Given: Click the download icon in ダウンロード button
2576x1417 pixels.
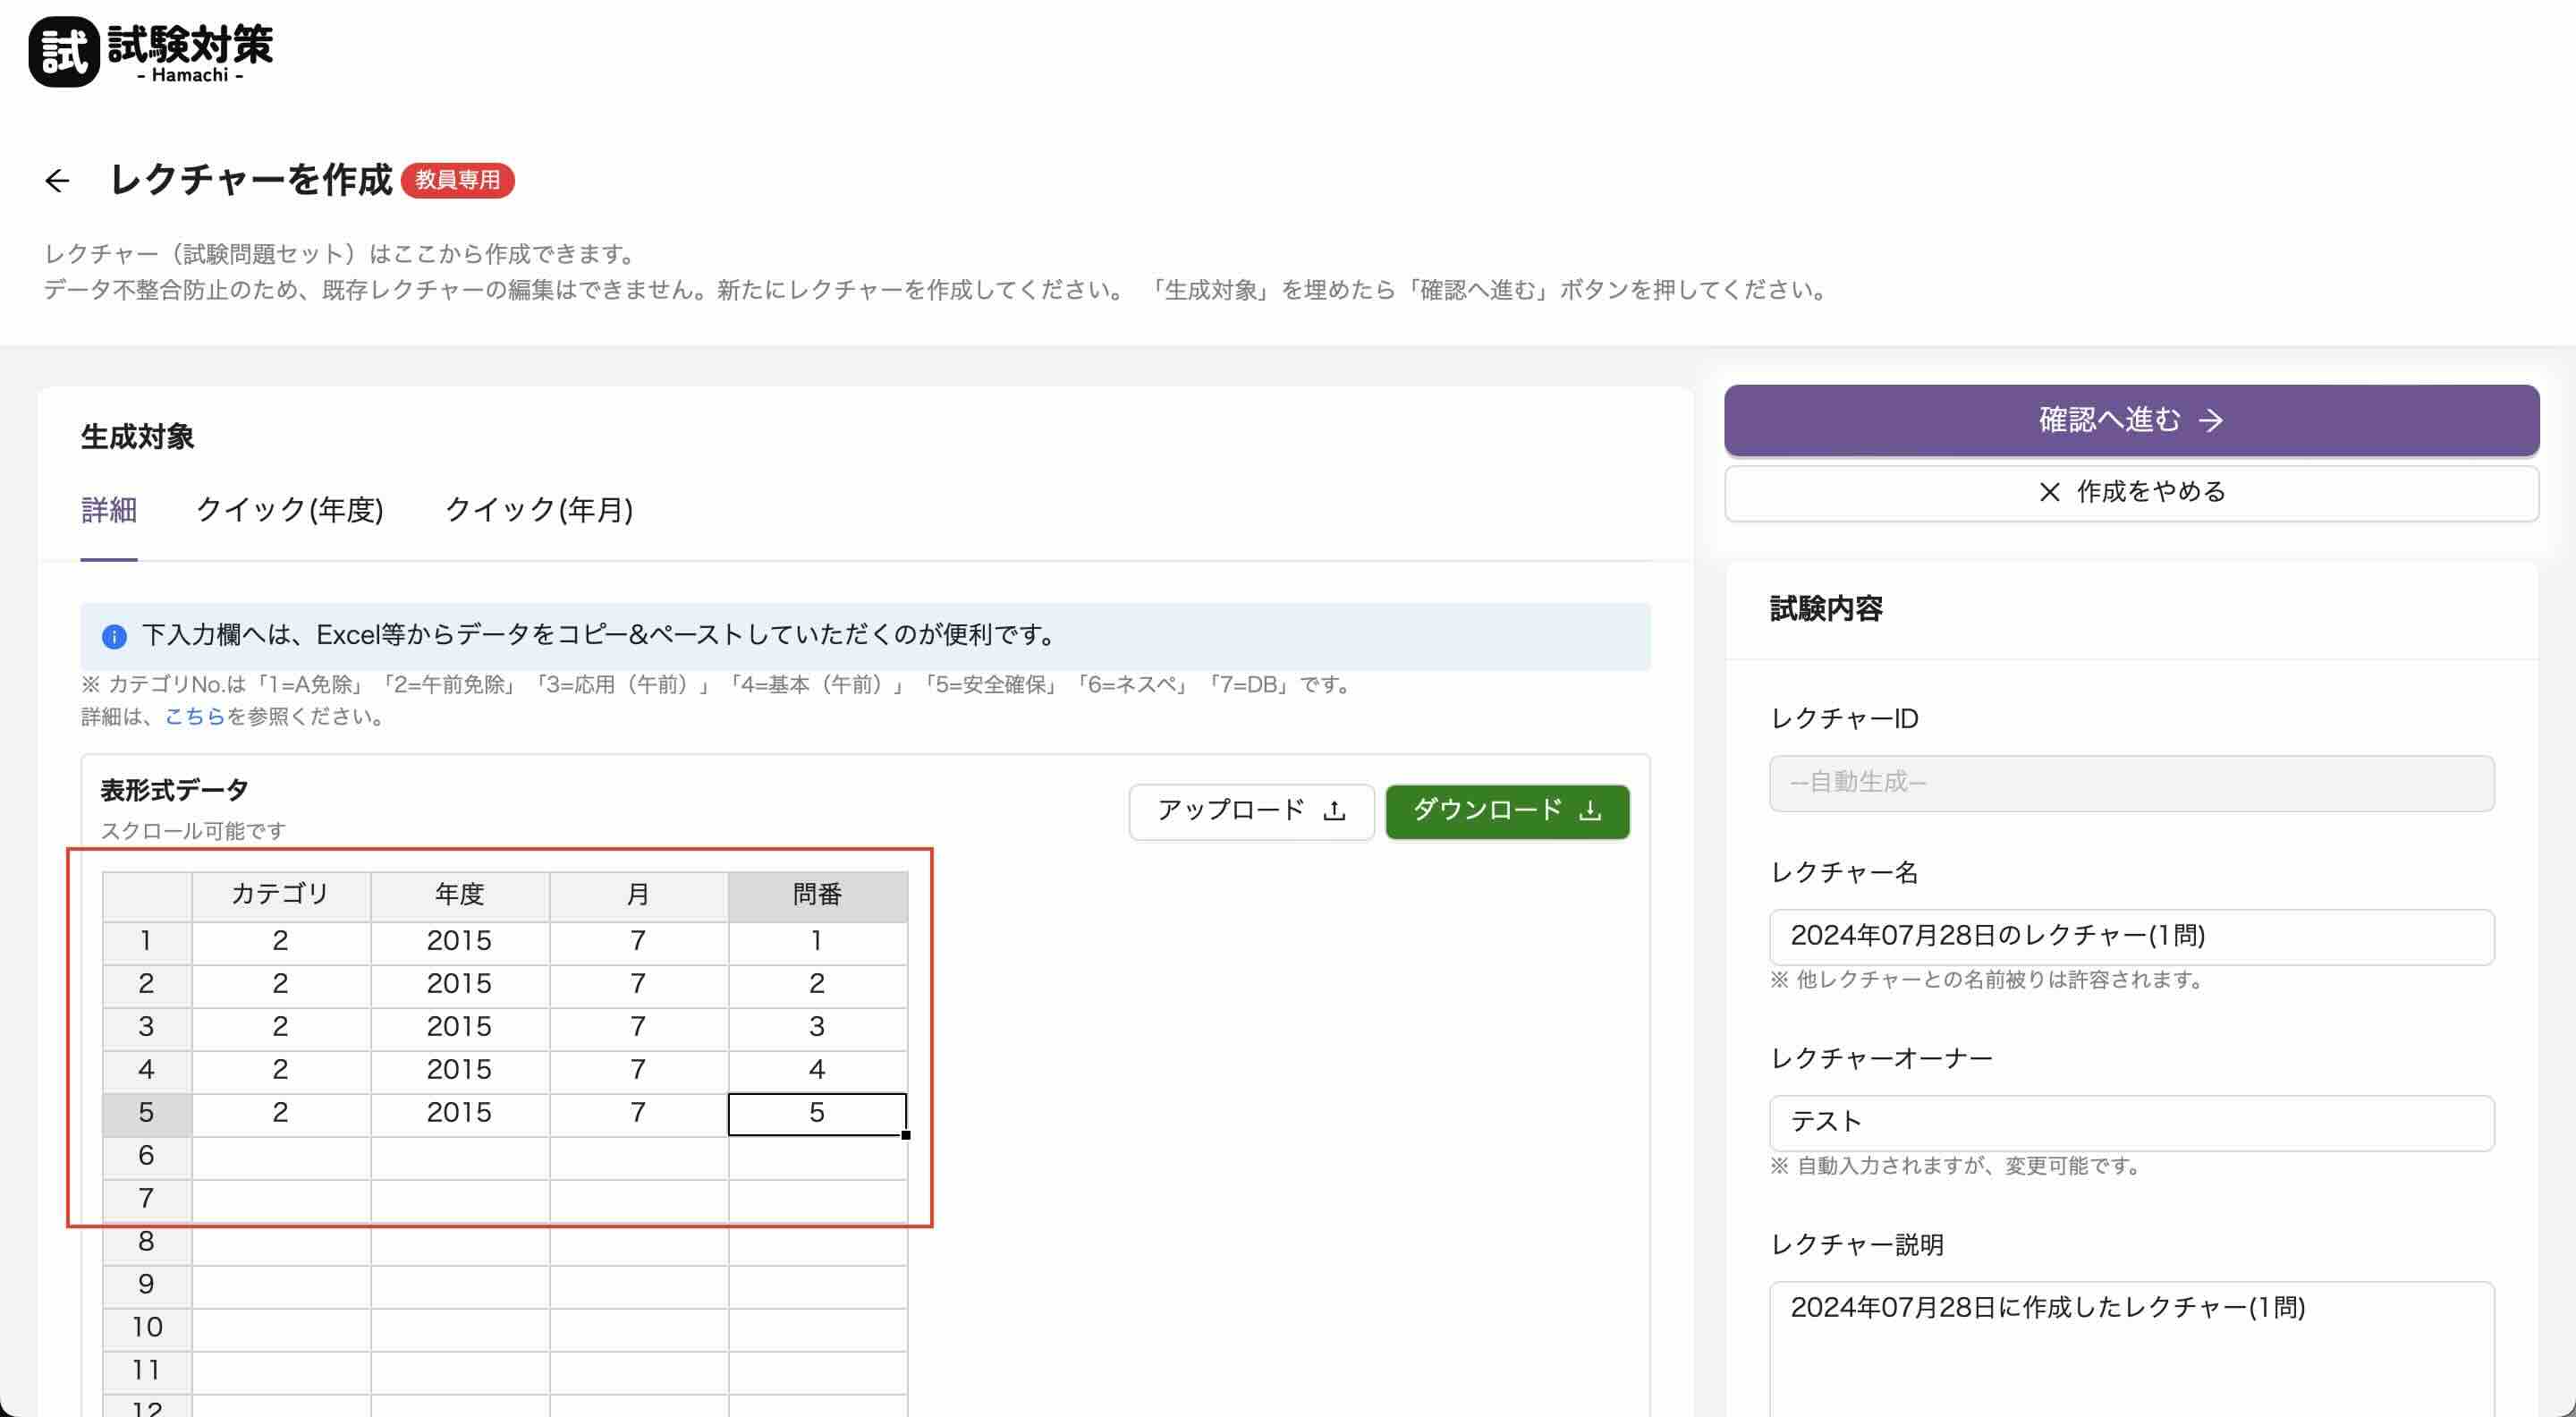Looking at the screenshot, I should coord(1590,811).
